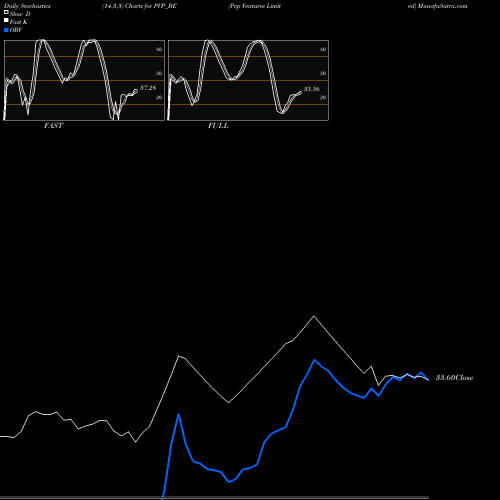Click the Fast K legend swatch
The image size is (500, 500).
[6, 21]
